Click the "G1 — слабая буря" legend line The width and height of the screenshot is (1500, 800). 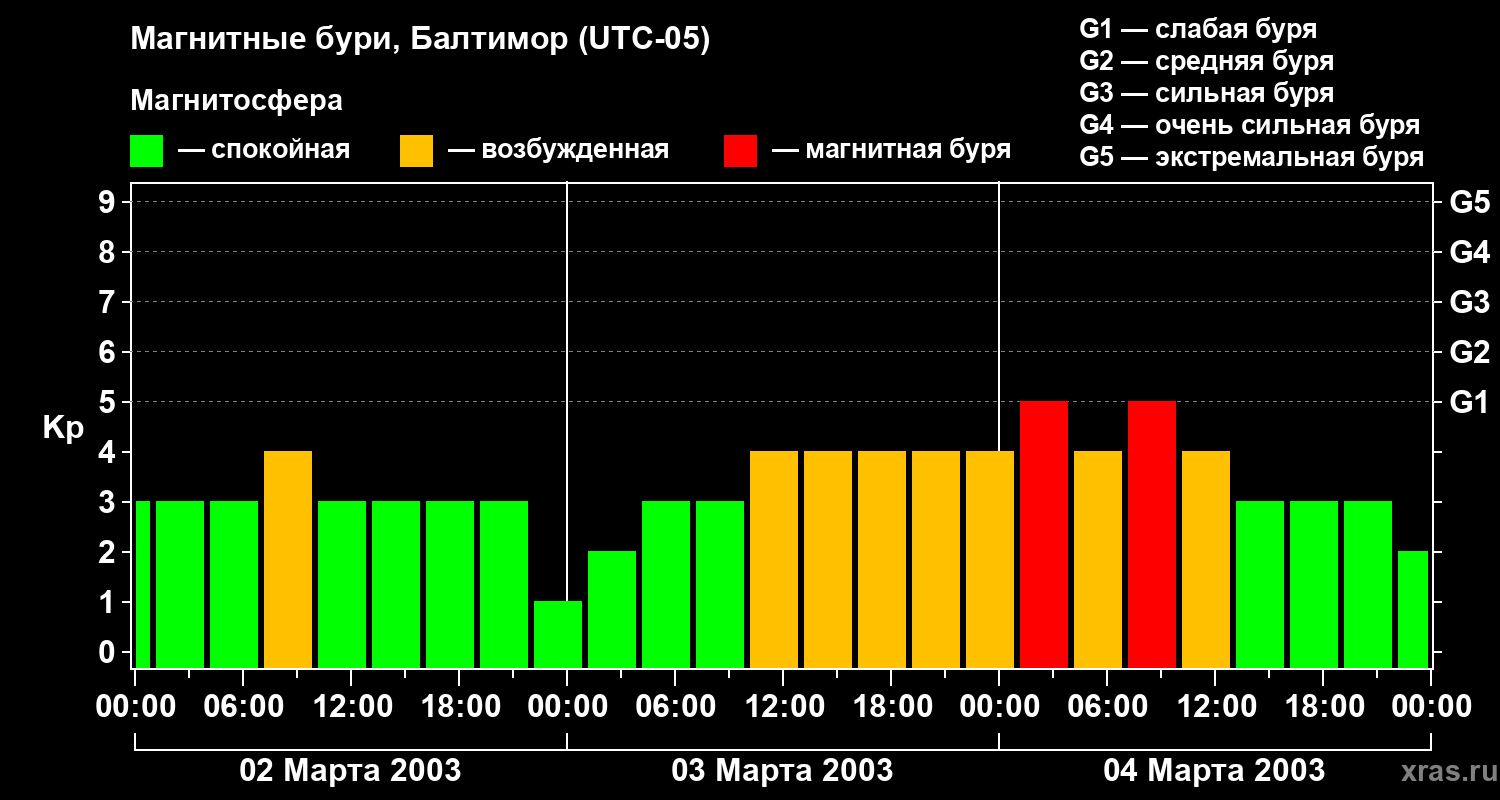tap(1198, 29)
